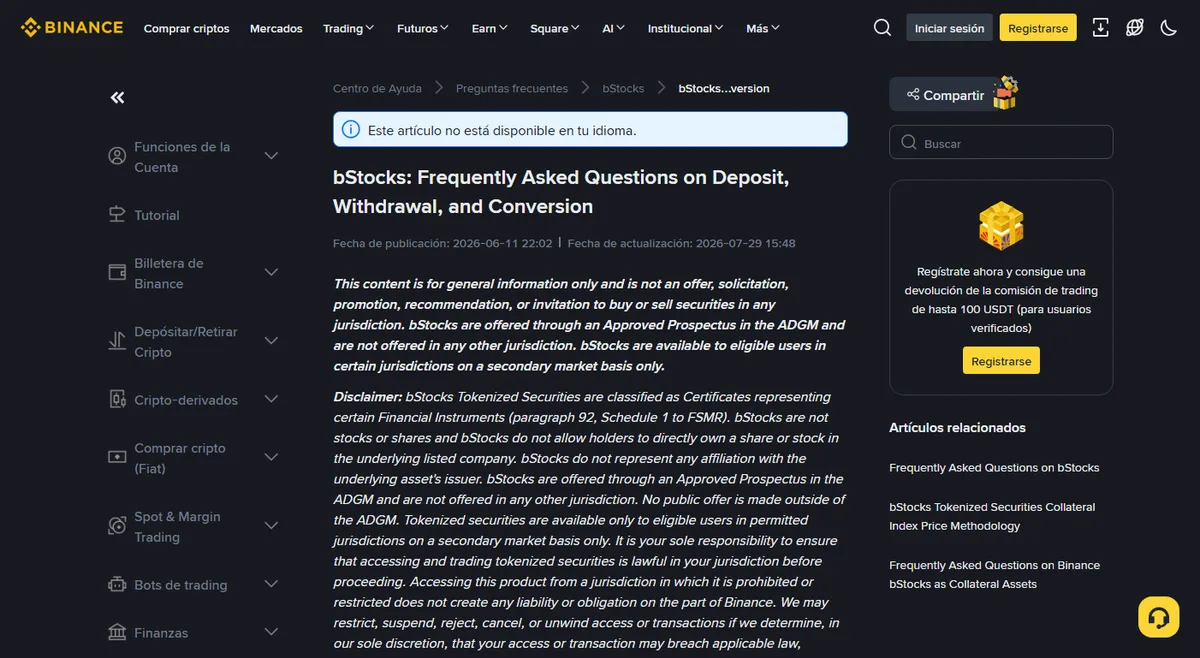Expand Funciones de la Cuenta section
Image resolution: width=1200 pixels, height=658 pixels.
point(271,156)
